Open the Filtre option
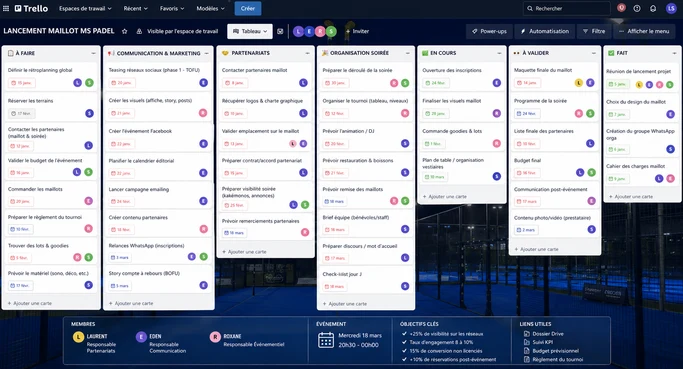This screenshot has height=369, width=683. 594,31
